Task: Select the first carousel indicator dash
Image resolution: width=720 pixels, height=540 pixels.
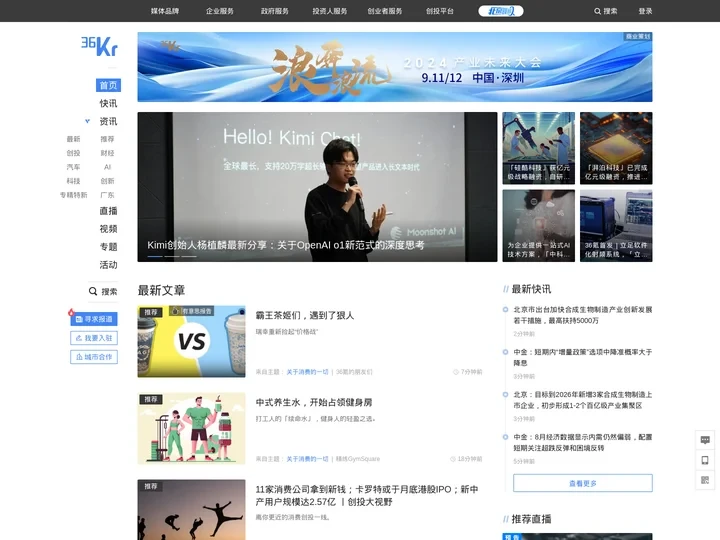Action: [155, 256]
